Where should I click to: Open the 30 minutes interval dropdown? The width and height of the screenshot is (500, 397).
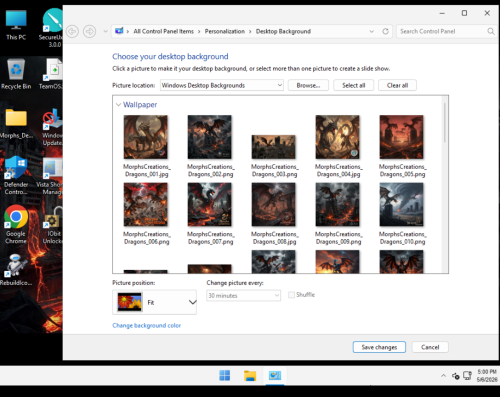click(243, 295)
